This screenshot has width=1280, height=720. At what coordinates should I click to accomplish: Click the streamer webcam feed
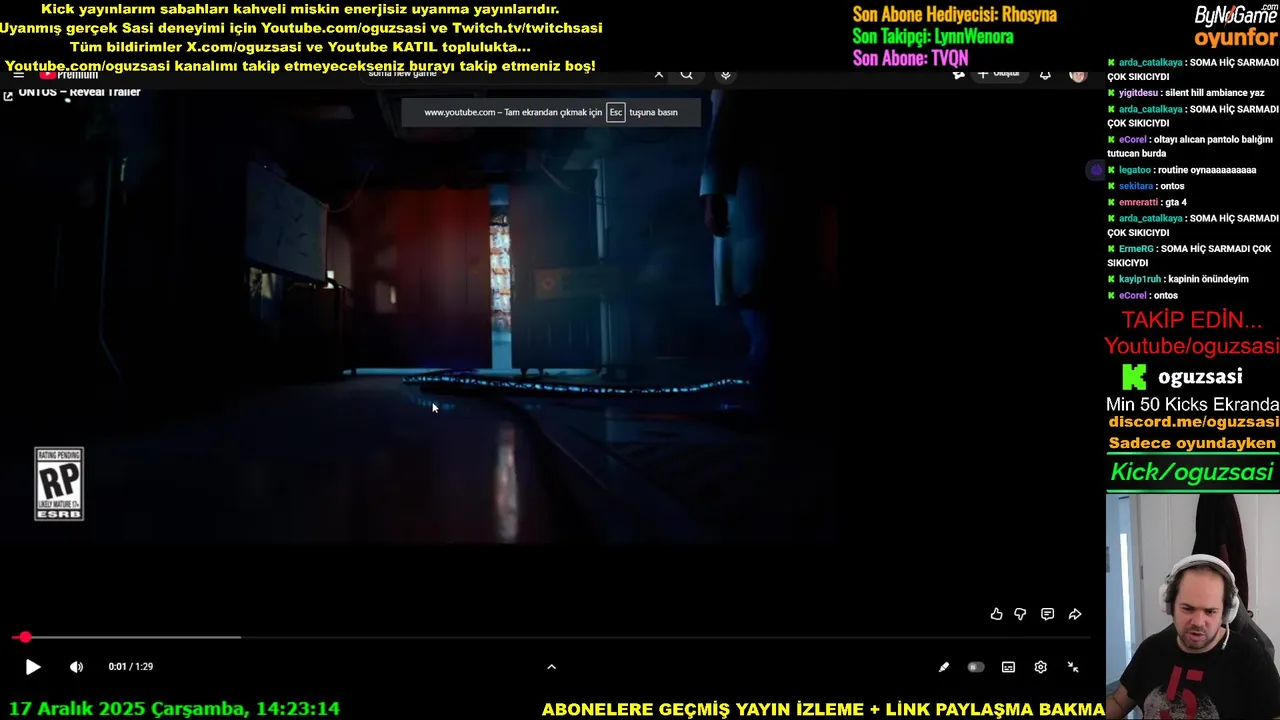[1193, 606]
